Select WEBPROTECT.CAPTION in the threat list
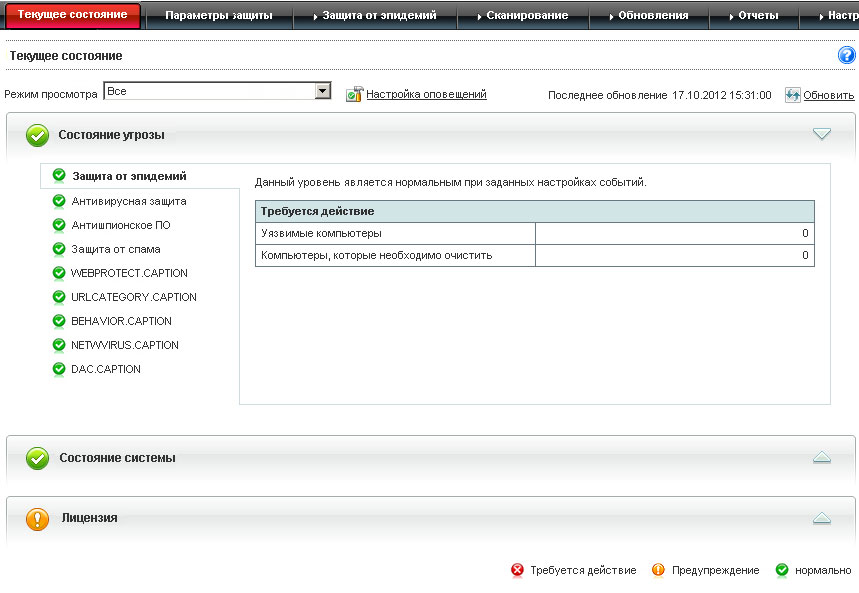859x593 pixels. click(129, 273)
